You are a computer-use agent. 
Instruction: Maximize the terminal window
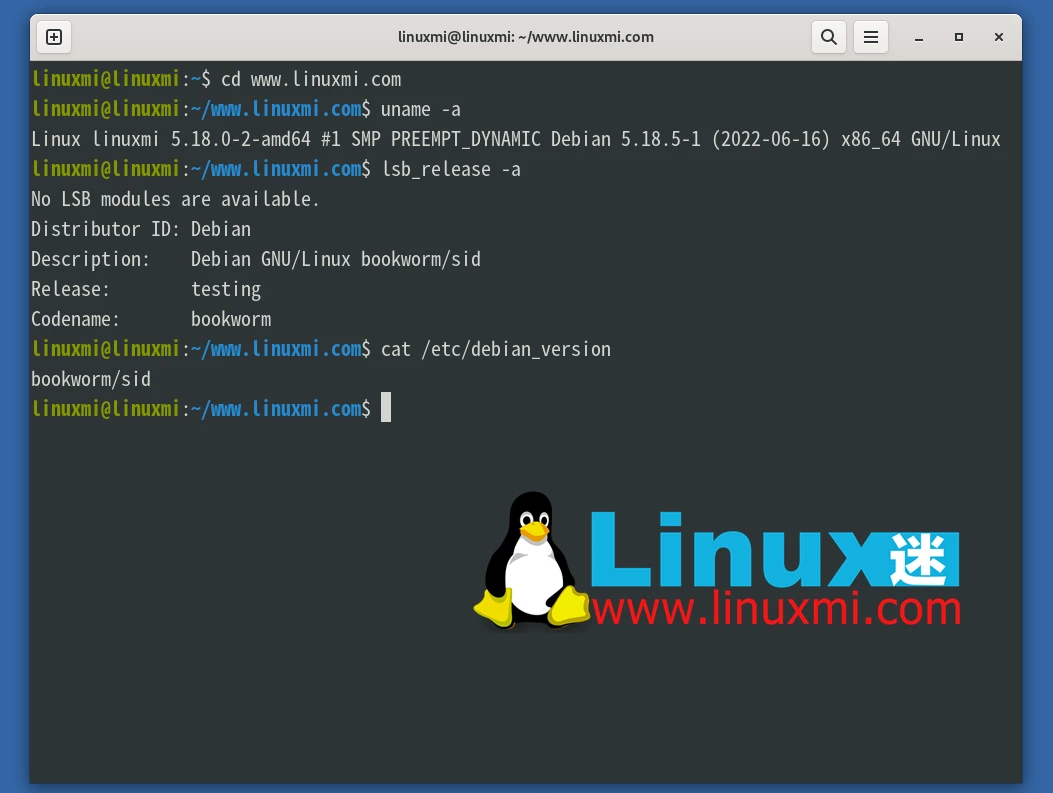(958, 37)
